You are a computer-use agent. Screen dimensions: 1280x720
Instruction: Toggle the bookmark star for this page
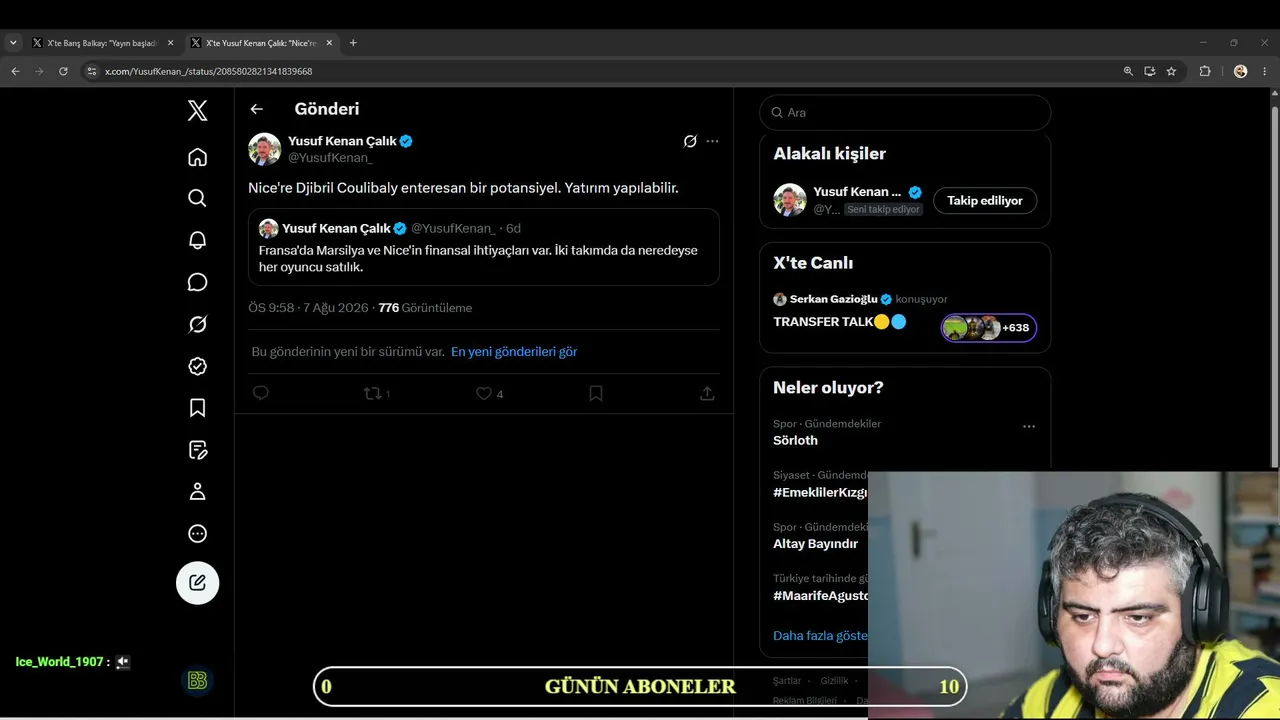[x=1171, y=71]
